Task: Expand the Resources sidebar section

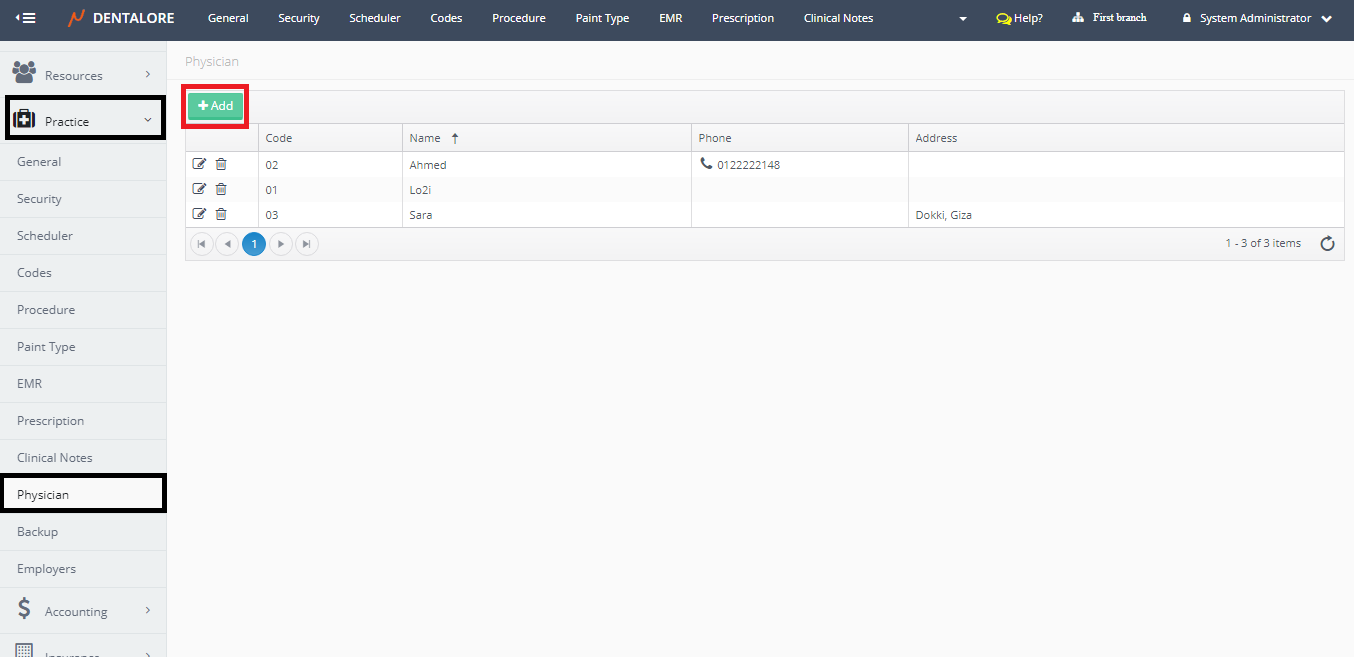Action: [82, 75]
